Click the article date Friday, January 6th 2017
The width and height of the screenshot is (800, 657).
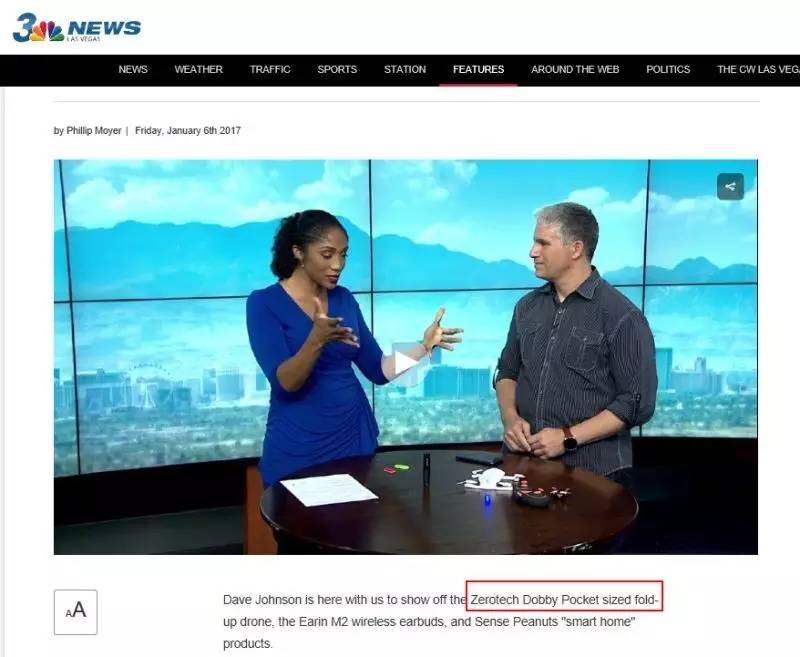(x=187, y=131)
